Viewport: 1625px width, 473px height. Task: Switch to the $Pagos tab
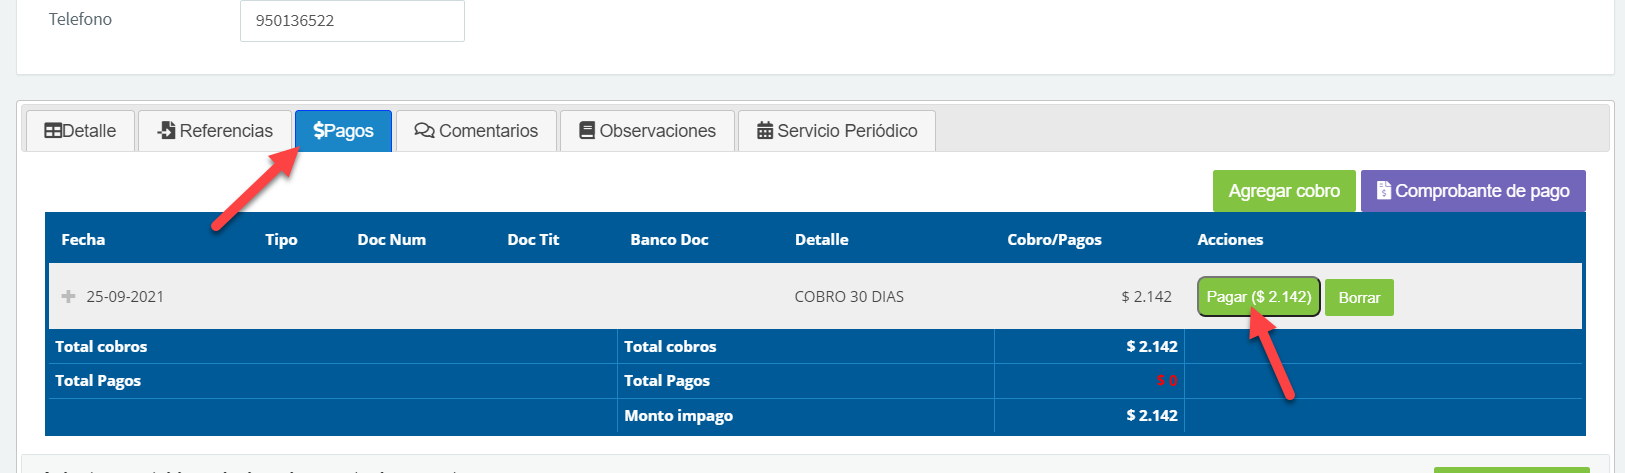click(343, 131)
